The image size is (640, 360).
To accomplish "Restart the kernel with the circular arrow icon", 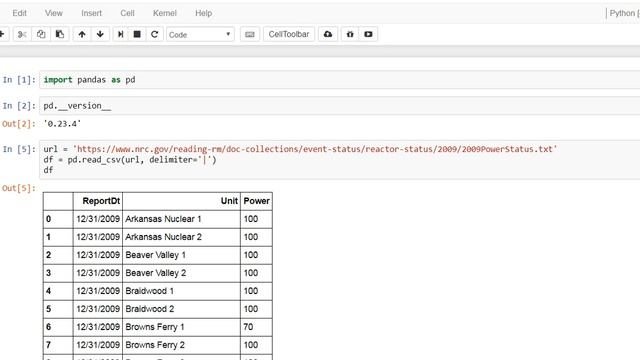I will [x=154, y=34].
